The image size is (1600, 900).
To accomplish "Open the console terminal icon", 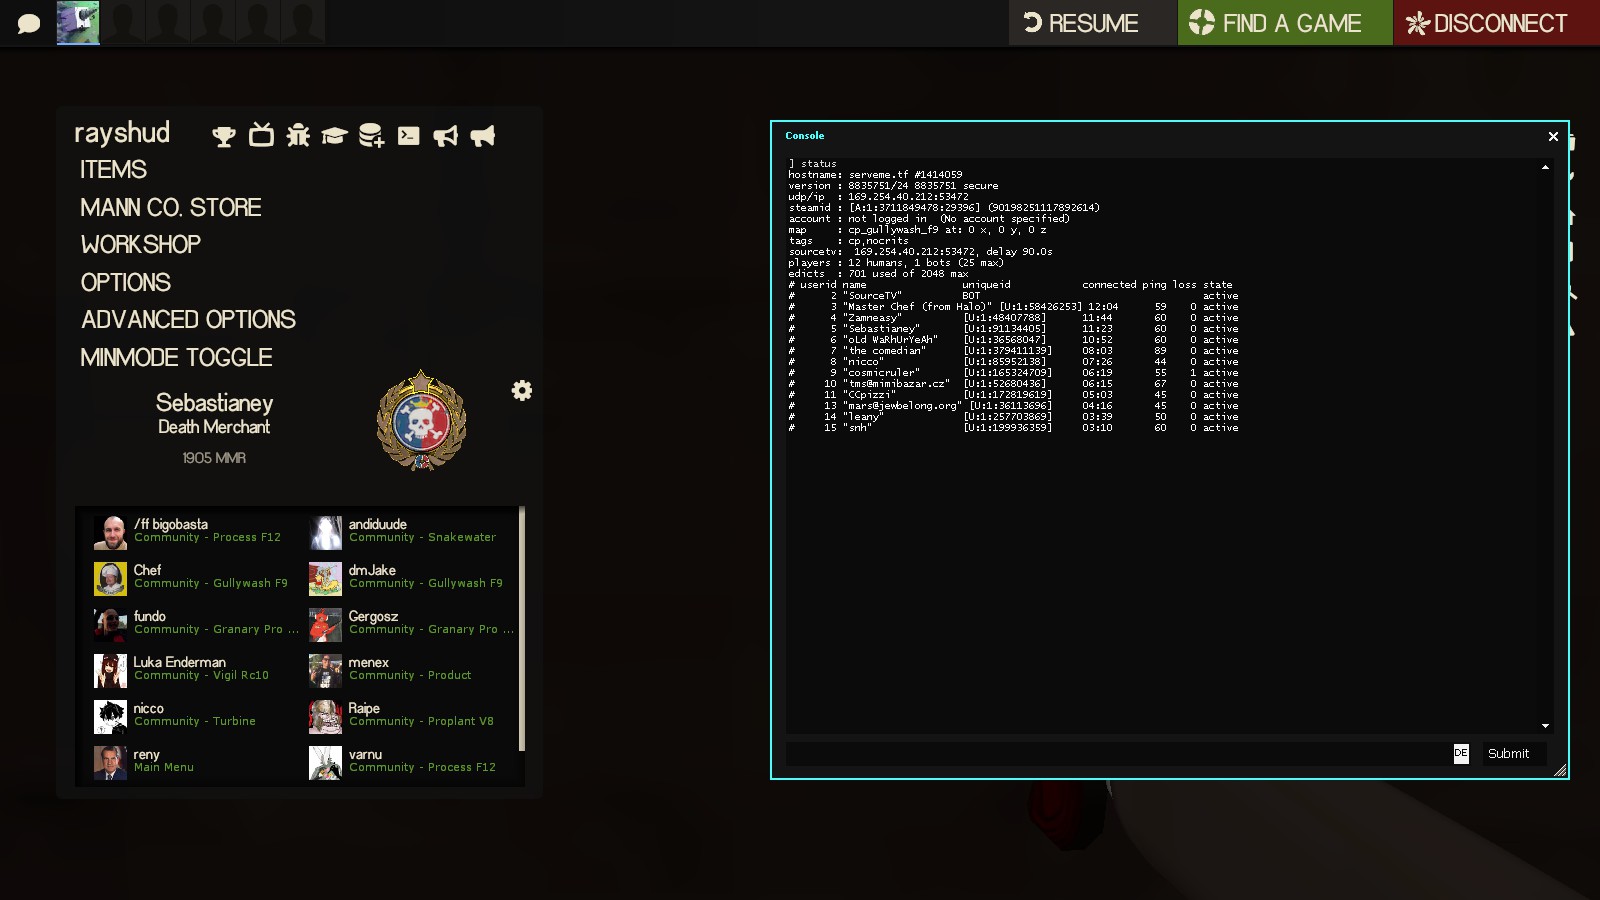I will coord(409,136).
